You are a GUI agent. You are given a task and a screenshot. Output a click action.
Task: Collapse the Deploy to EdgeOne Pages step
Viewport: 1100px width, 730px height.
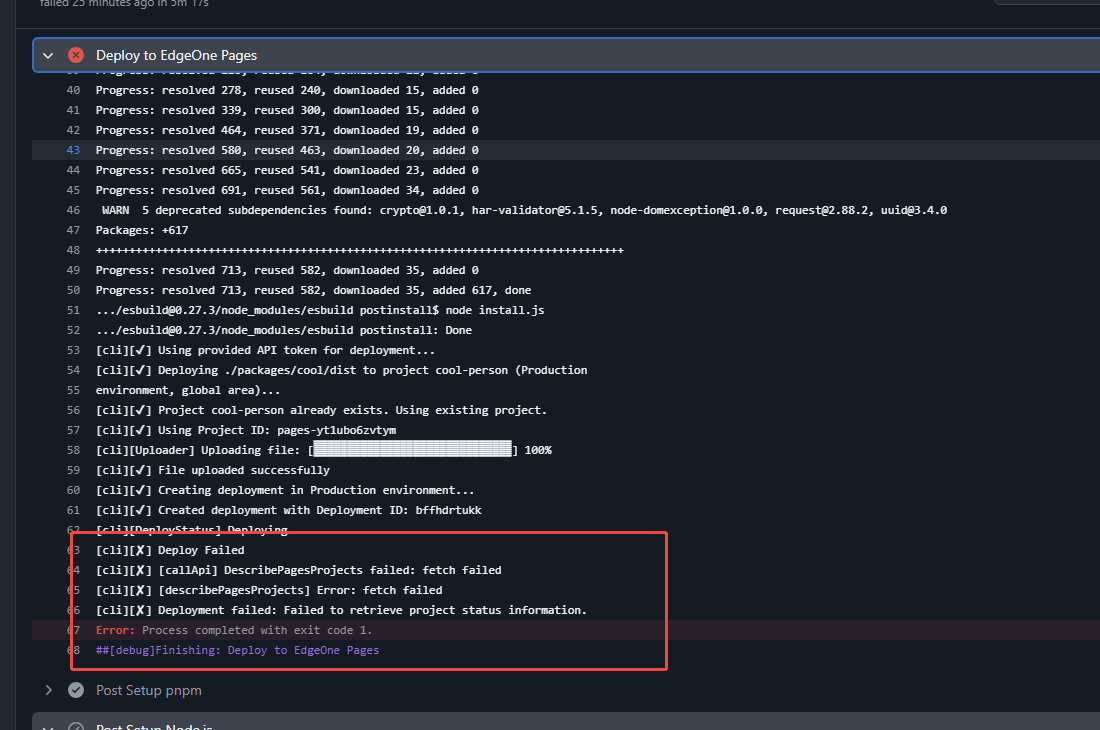coord(48,55)
